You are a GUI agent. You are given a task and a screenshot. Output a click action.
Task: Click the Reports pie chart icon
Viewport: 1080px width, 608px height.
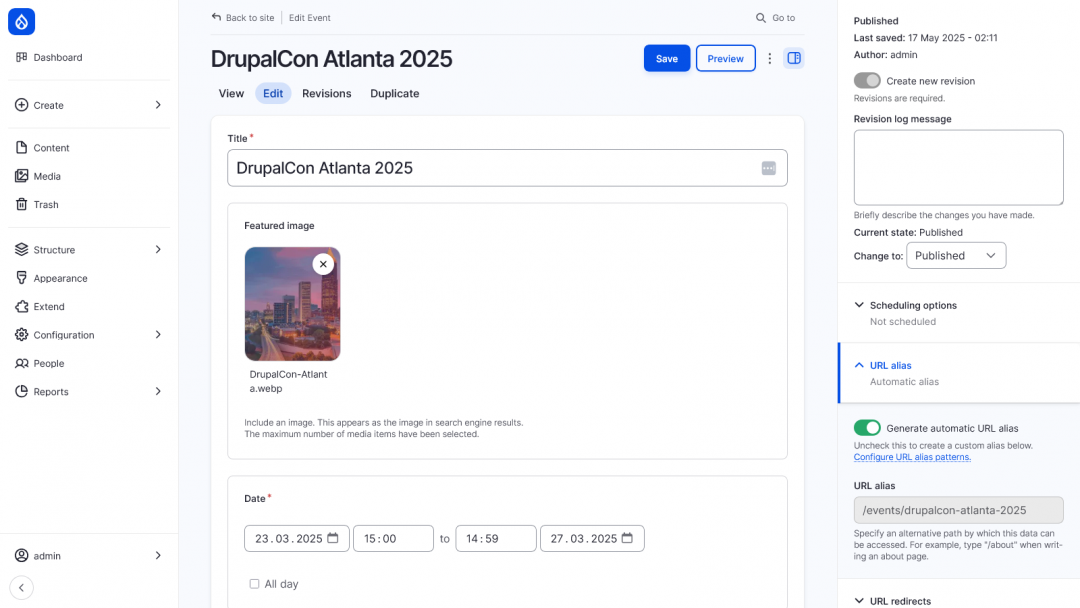(21, 391)
